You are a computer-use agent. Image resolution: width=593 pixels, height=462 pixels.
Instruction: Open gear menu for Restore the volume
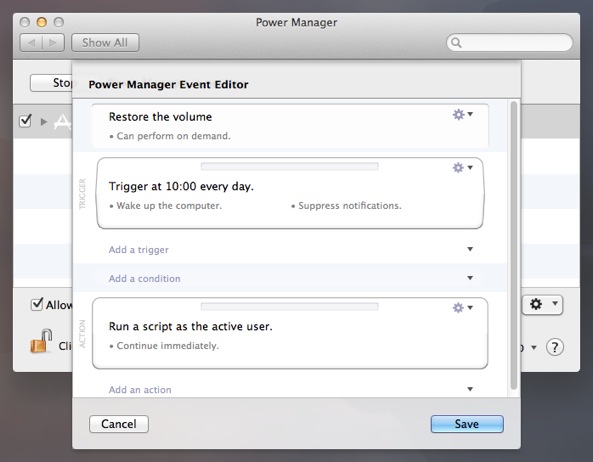pos(463,114)
